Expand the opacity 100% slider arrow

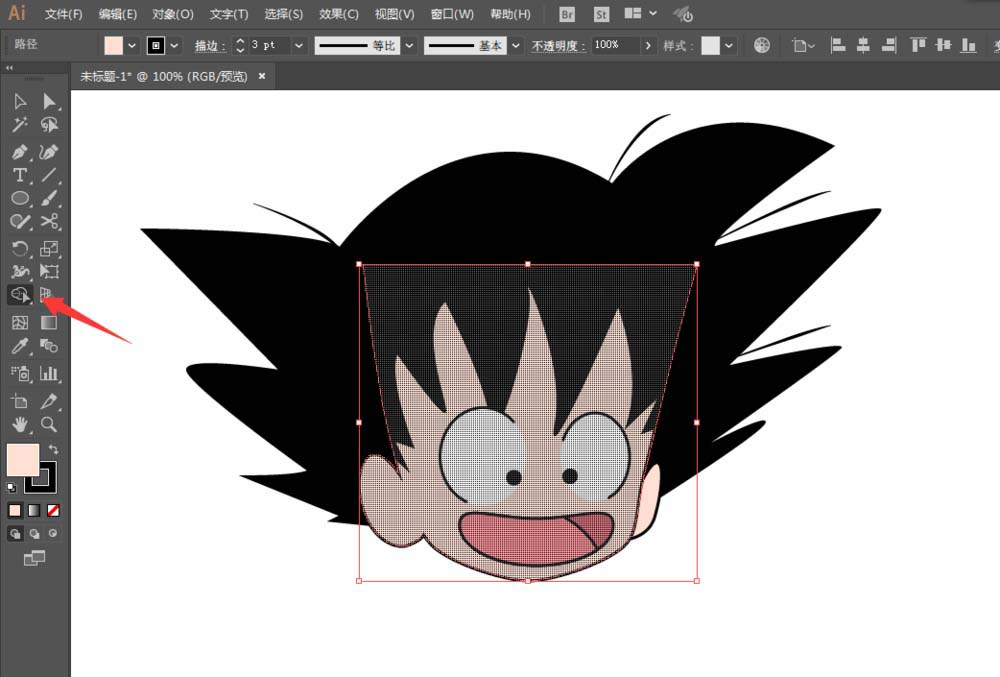pyautogui.click(x=648, y=45)
